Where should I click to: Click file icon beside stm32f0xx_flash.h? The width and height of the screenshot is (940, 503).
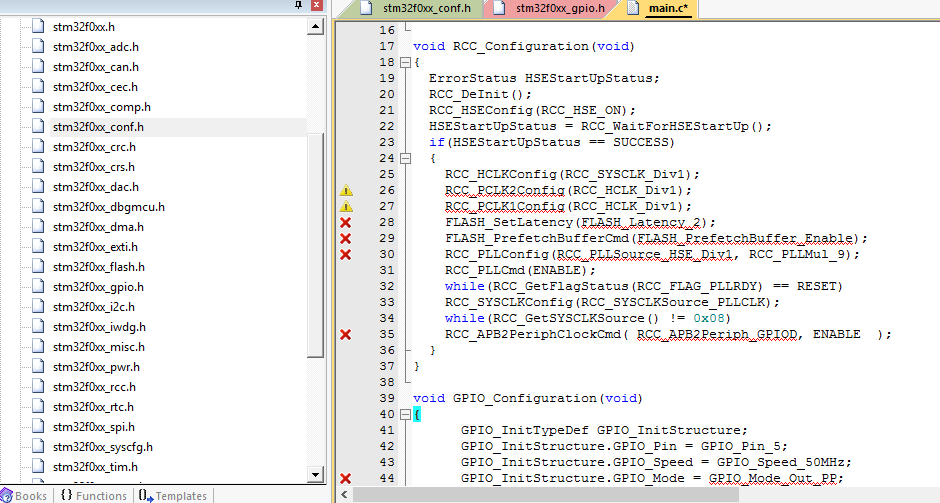click(38, 266)
